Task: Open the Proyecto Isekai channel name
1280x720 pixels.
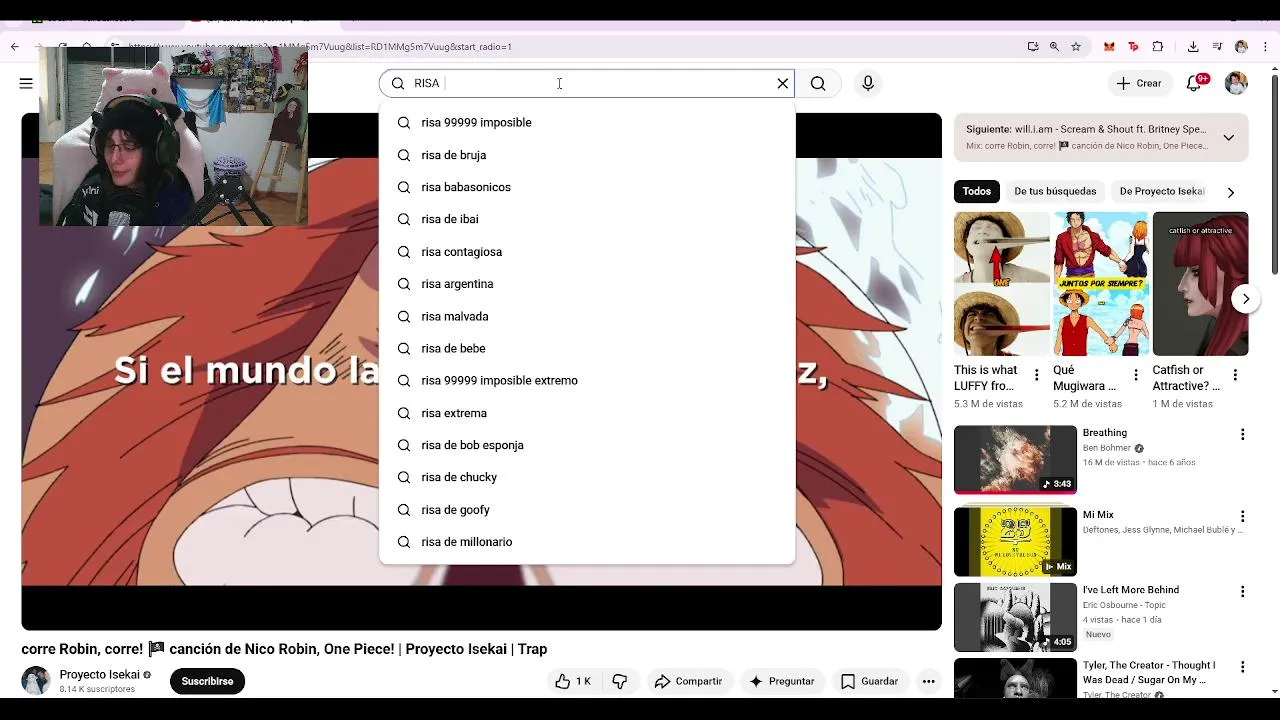Action: [x=99, y=675]
